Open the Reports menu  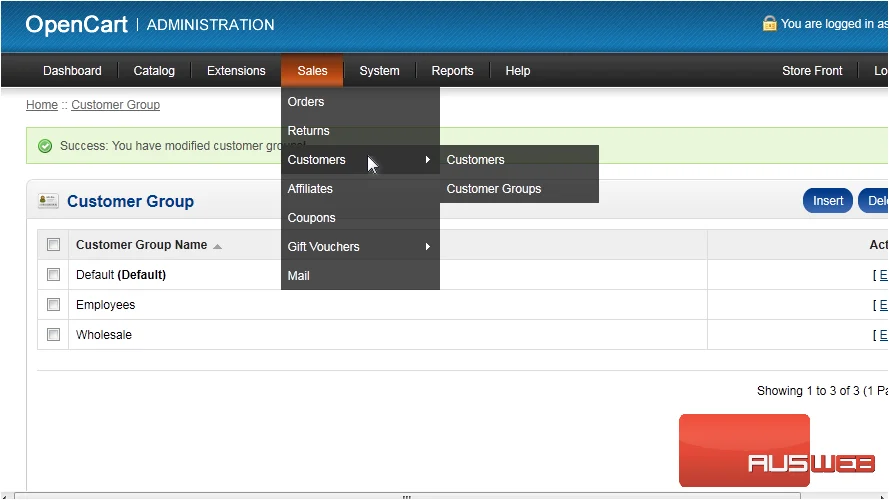click(452, 71)
